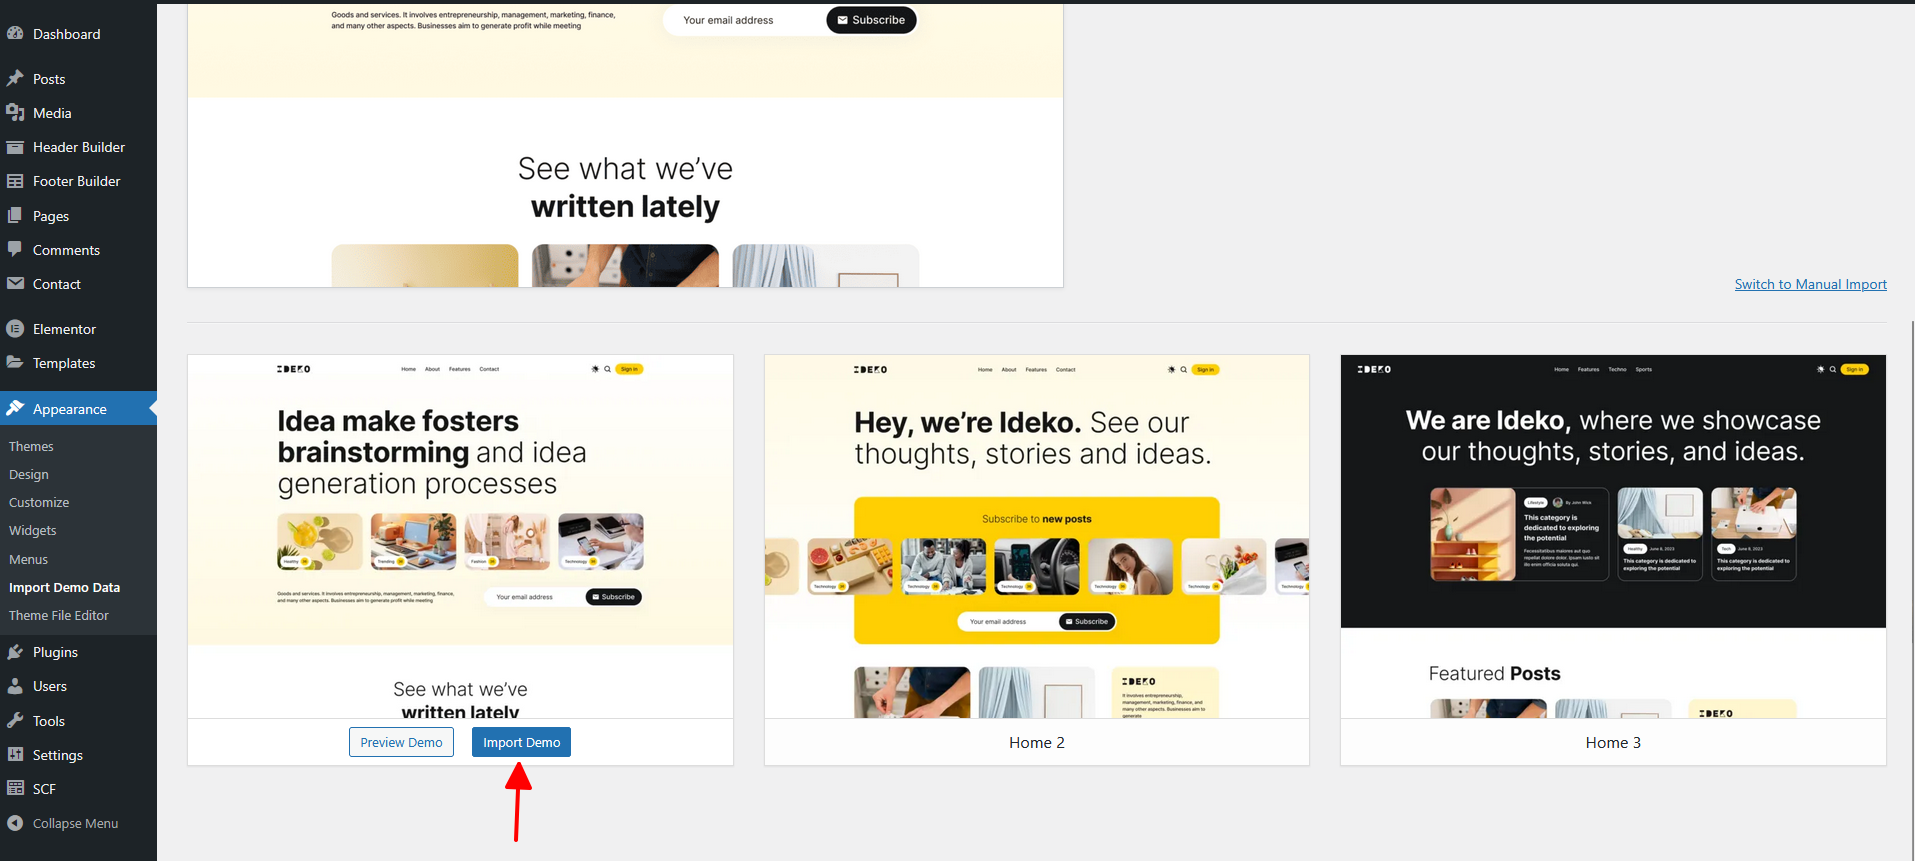
Task: Open Media via its sidebar icon
Action: pos(15,113)
